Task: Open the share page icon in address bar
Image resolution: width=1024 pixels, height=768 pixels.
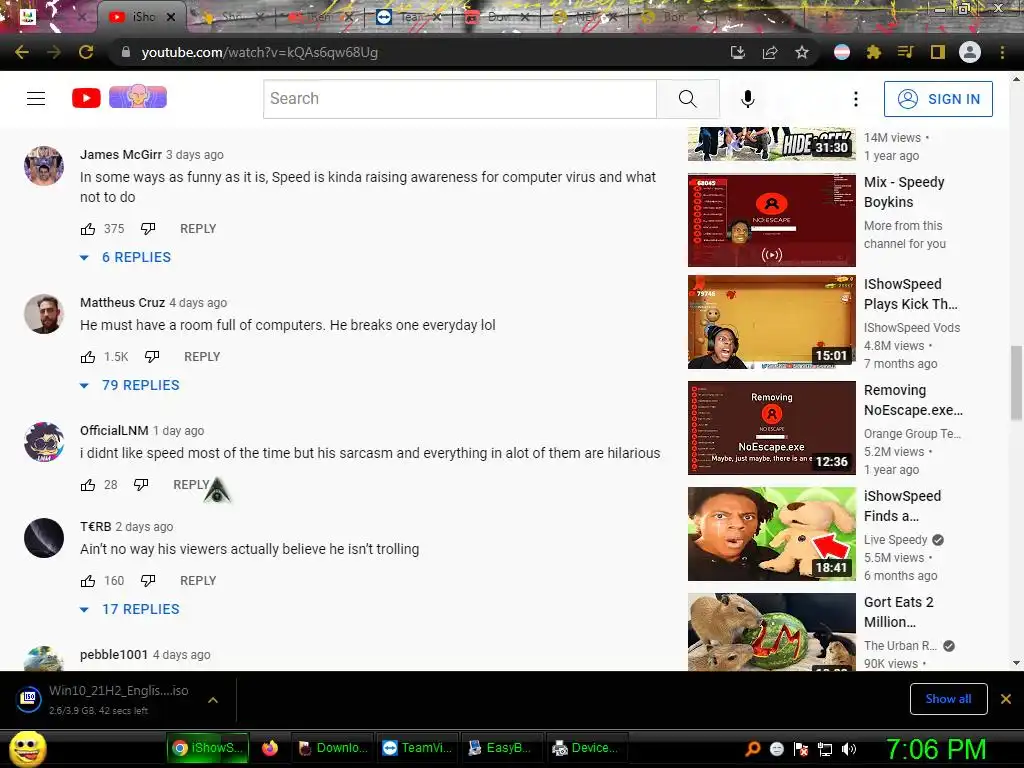Action: point(770,52)
